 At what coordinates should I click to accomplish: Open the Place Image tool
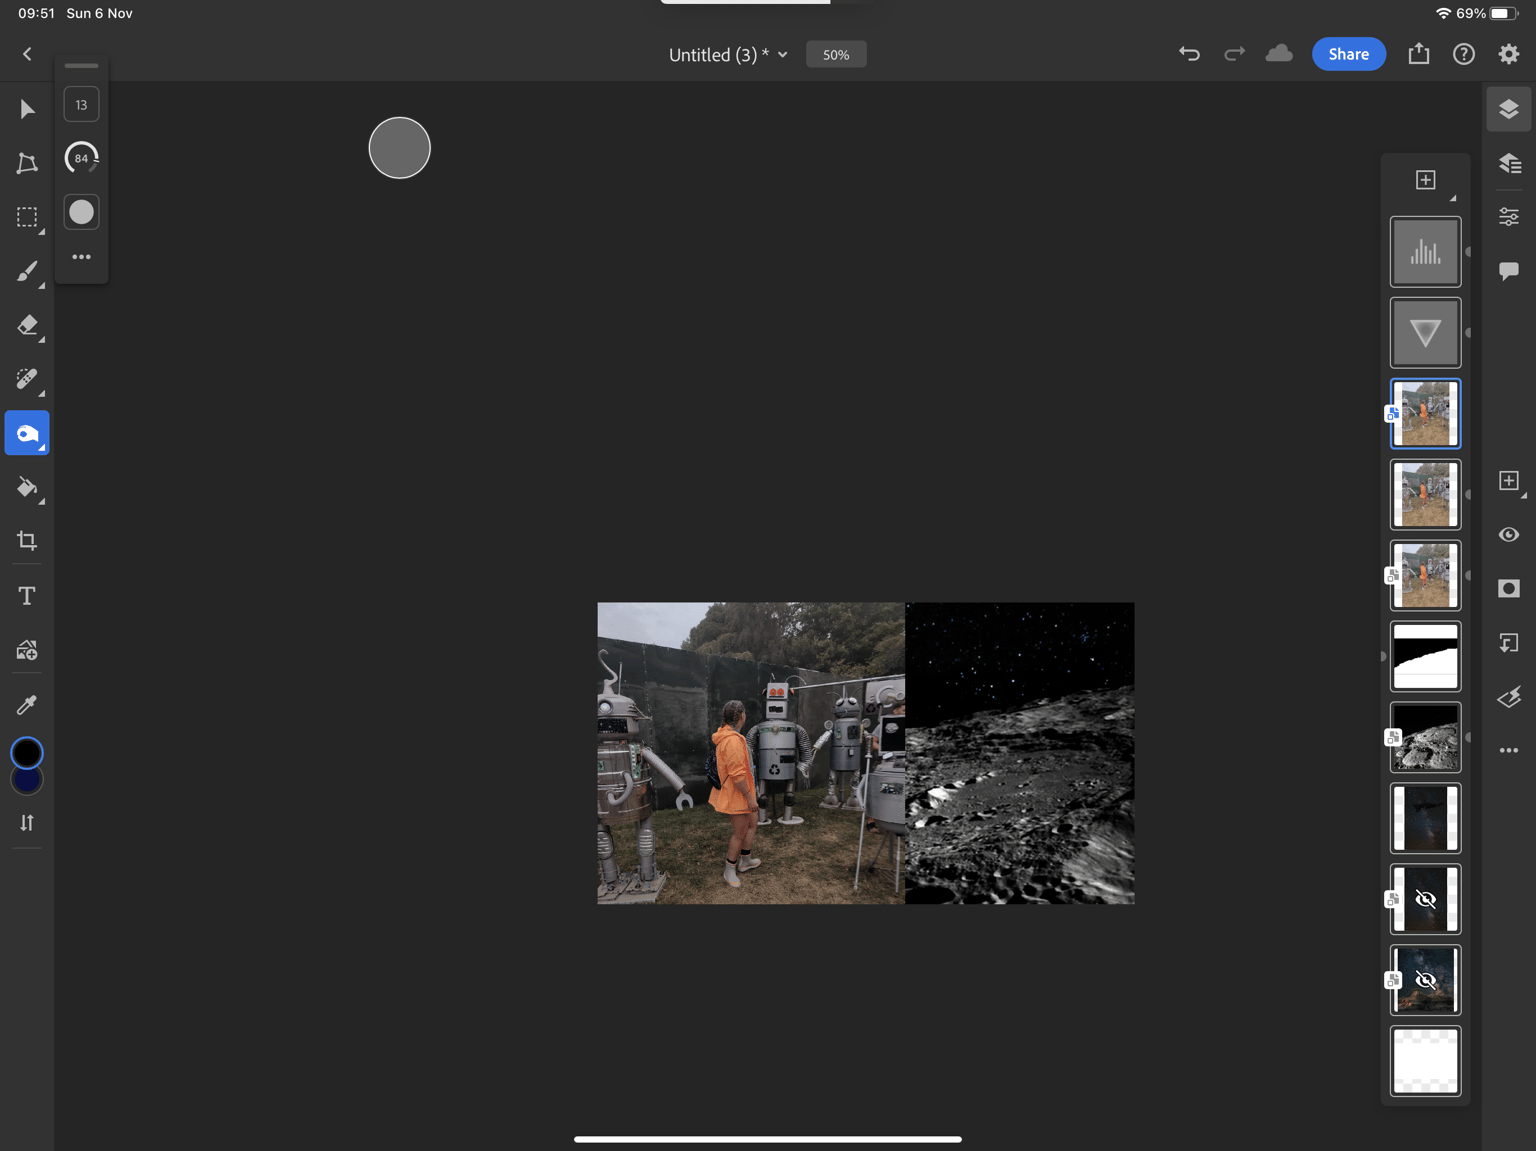pos(27,651)
